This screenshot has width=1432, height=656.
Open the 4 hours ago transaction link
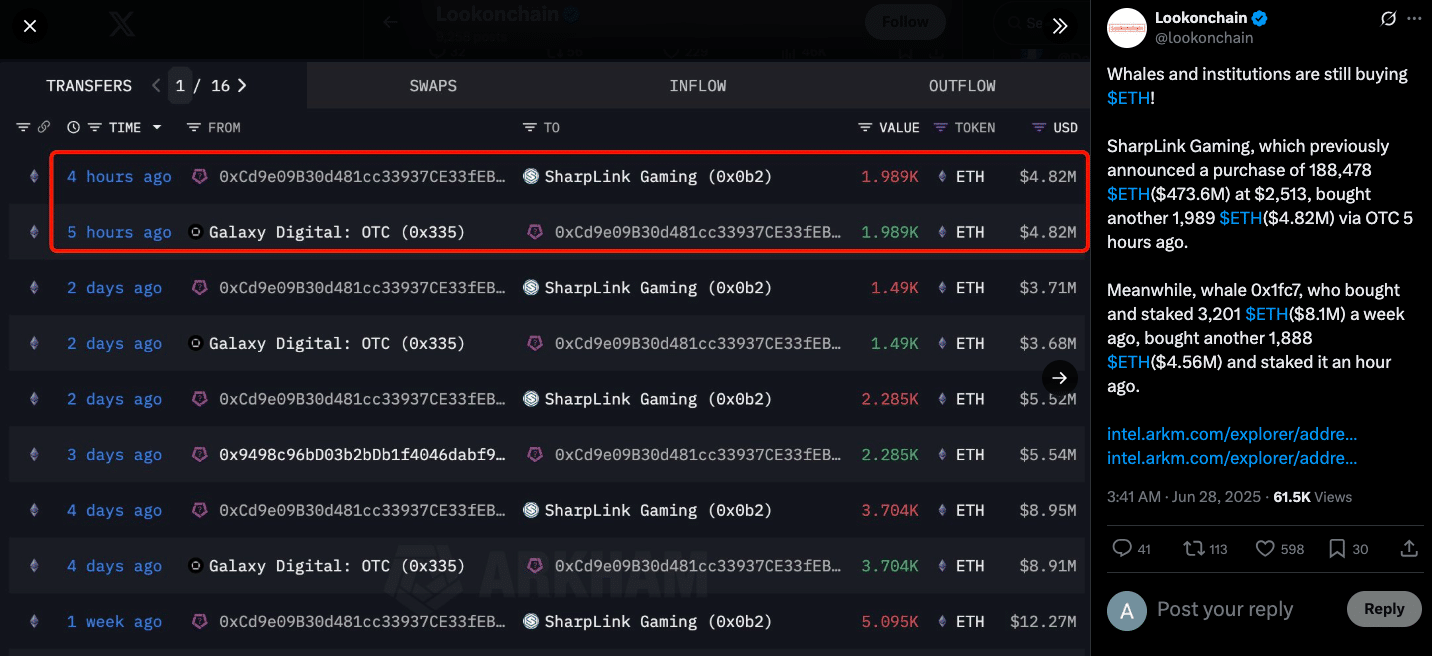tap(119, 177)
